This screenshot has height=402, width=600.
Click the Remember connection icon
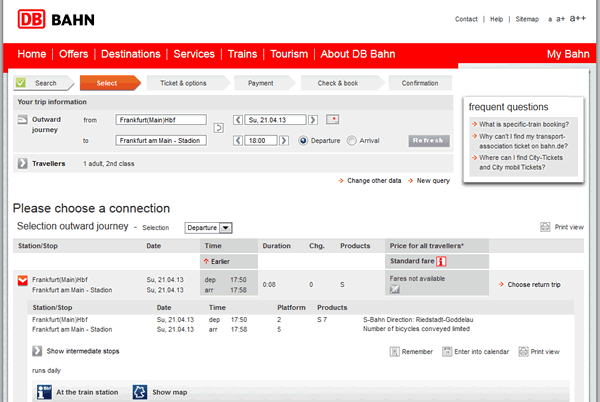tap(394, 351)
